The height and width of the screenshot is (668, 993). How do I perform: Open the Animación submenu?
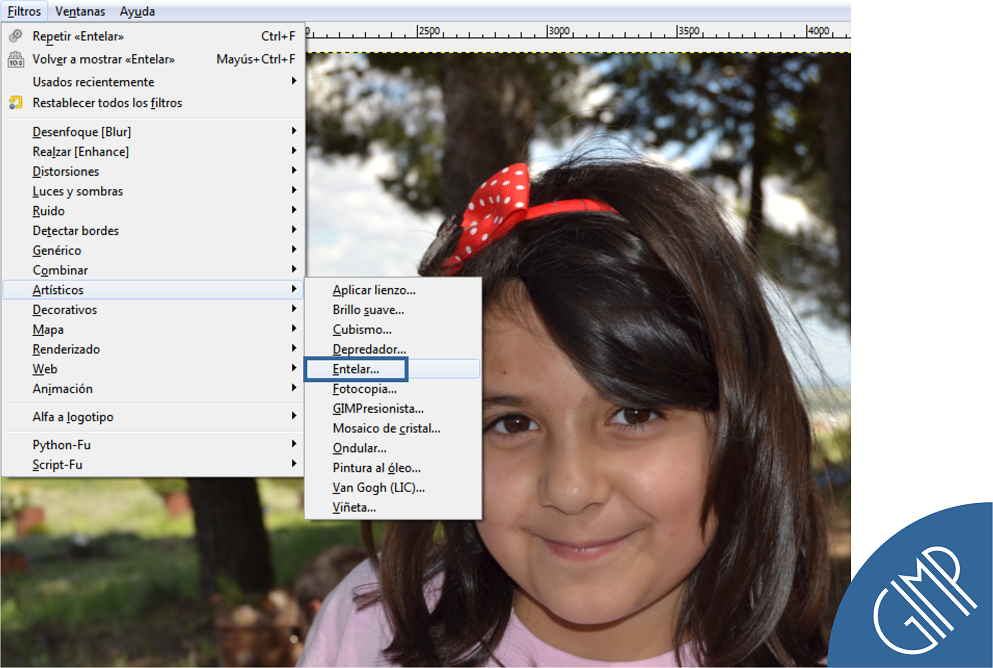pyautogui.click(x=152, y=388)
